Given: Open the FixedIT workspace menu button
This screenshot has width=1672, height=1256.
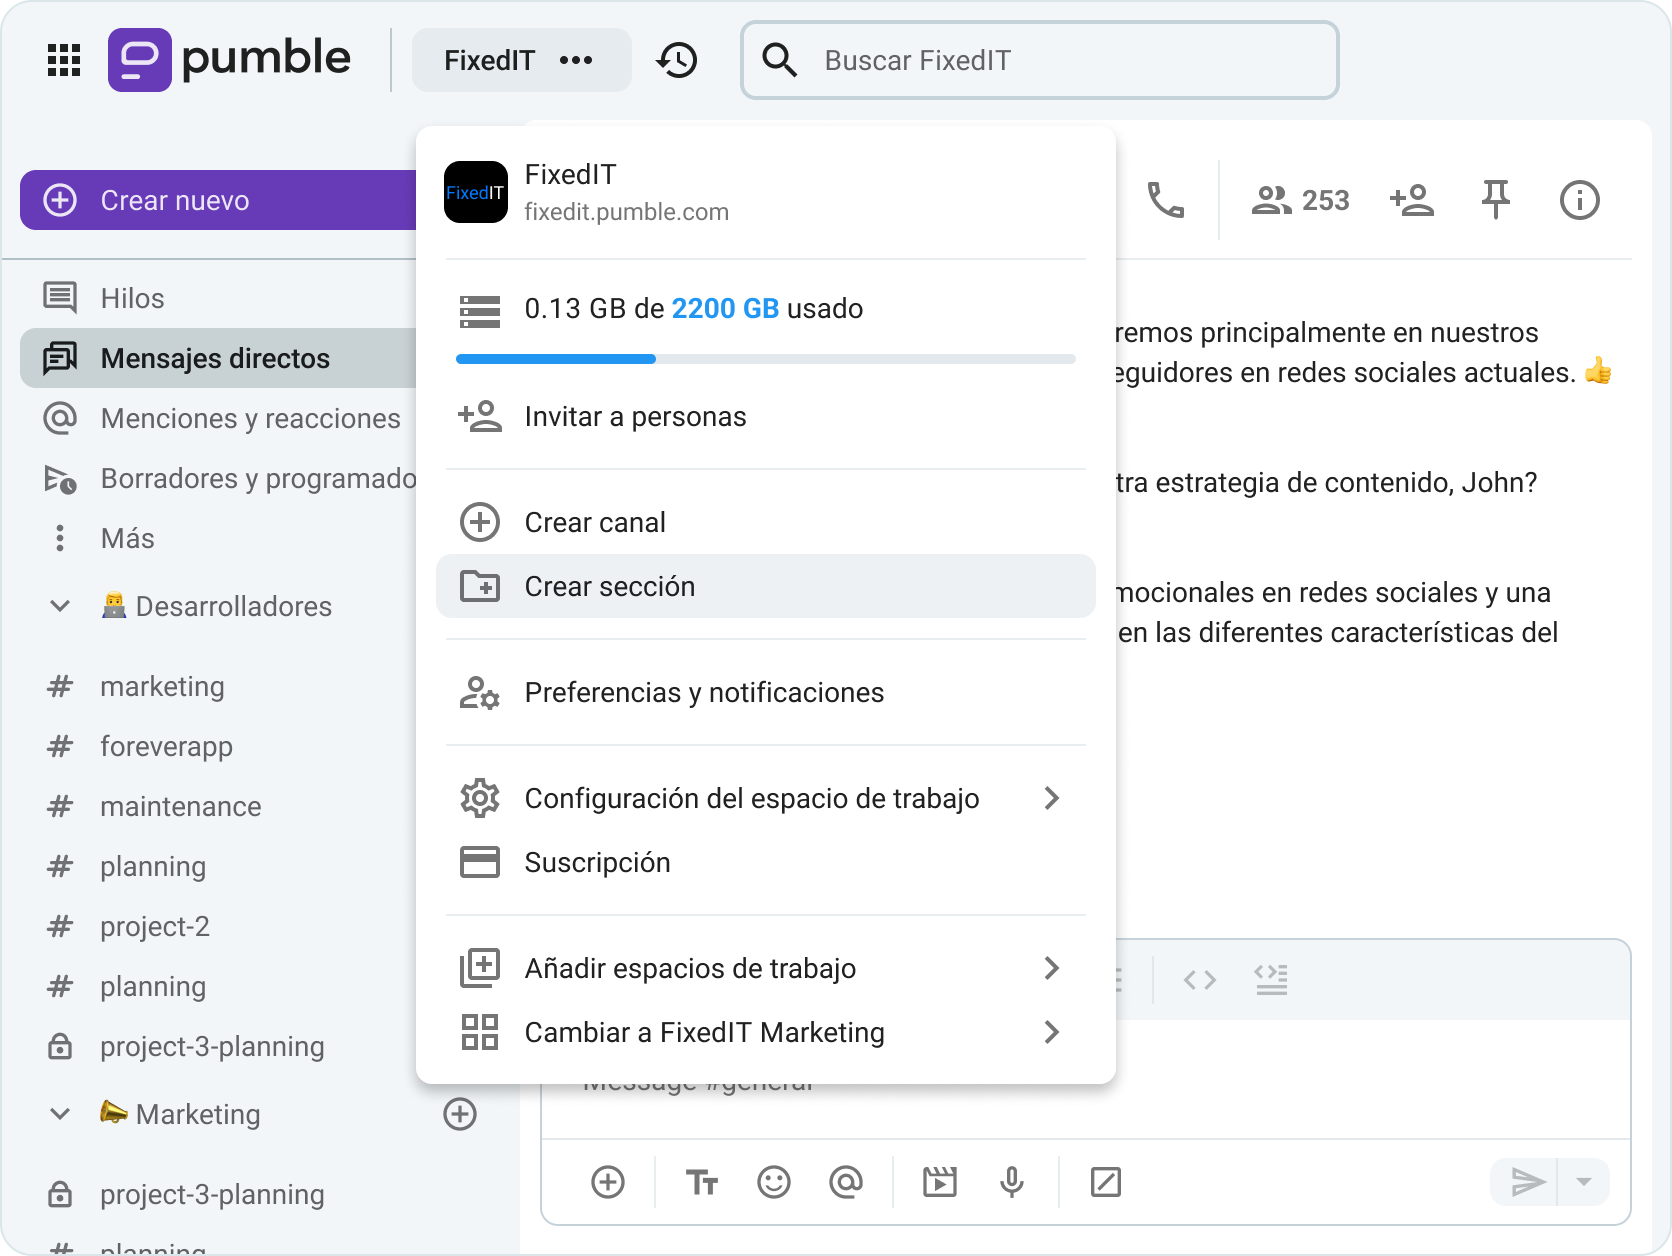Looking at the screenshot, I should [x=520, y=60].
